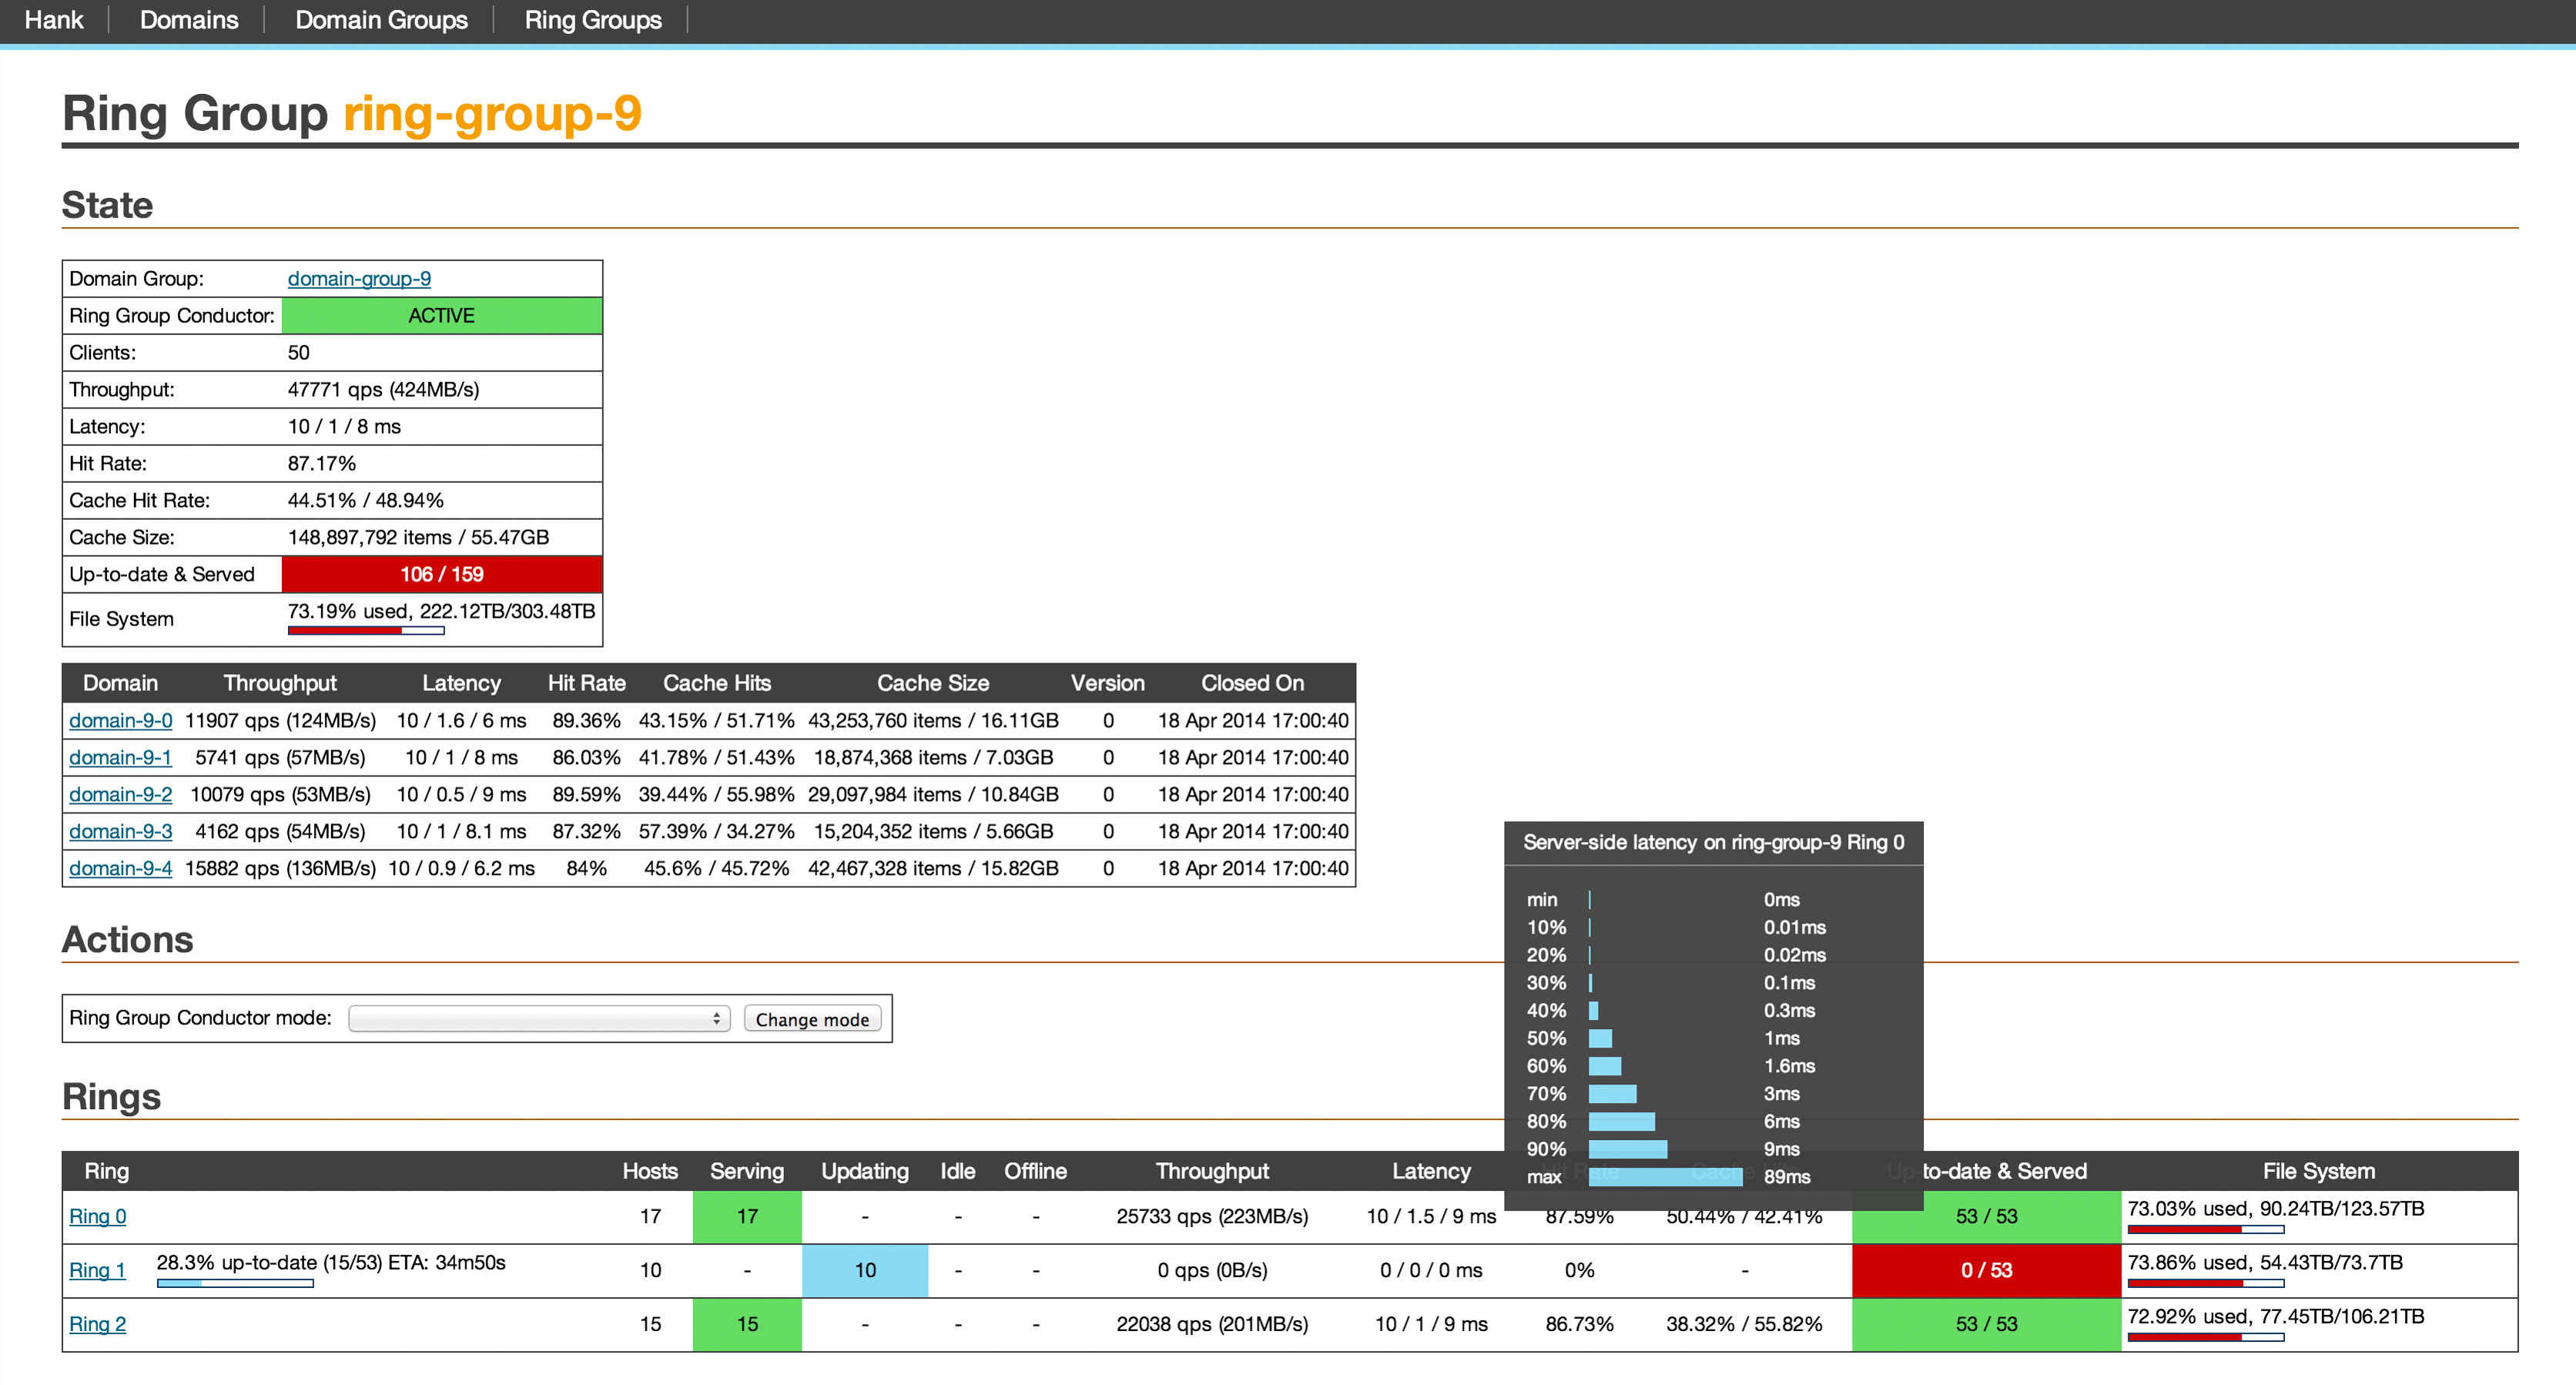Image resolution: width=2576 pixels, height=1385 pixels.
Task: Open the domain-9-4 link
Action: (x=120, y=868)
